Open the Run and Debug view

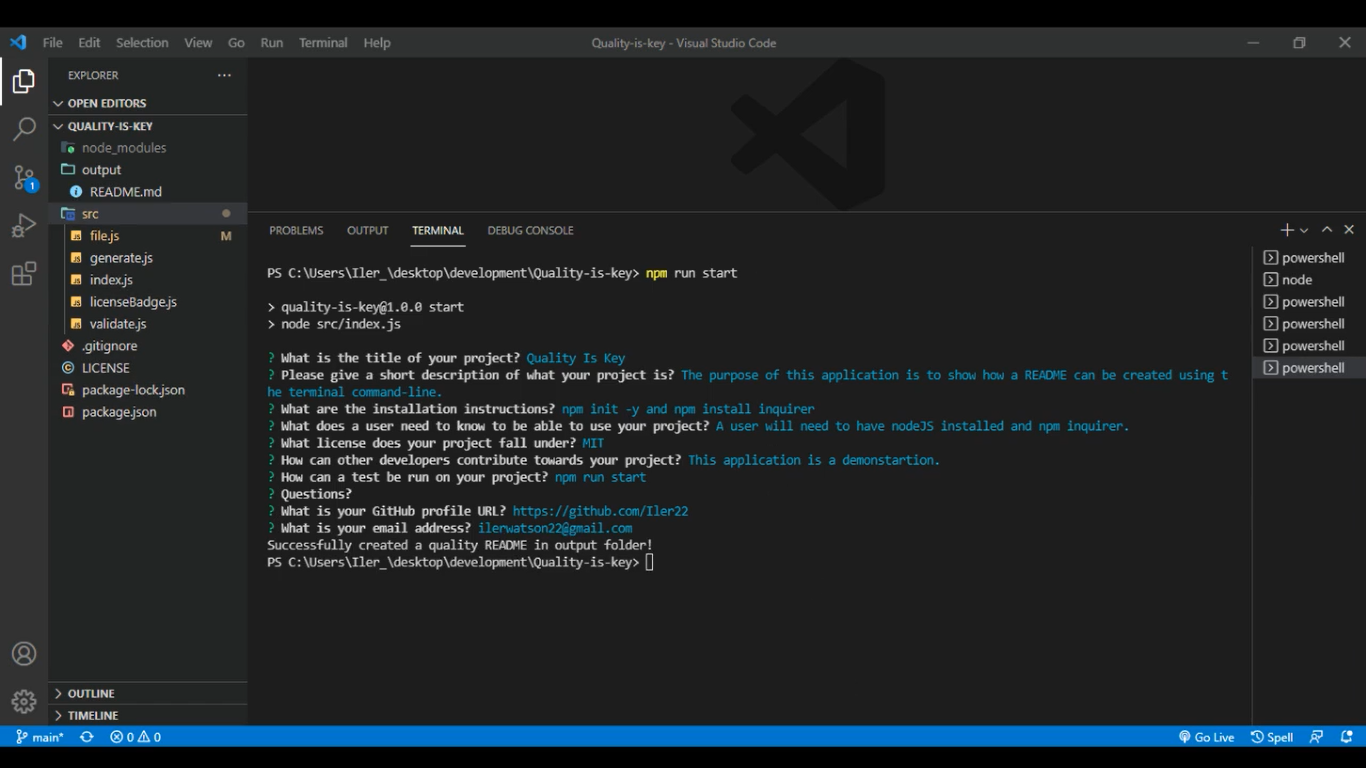coord(24,225)
